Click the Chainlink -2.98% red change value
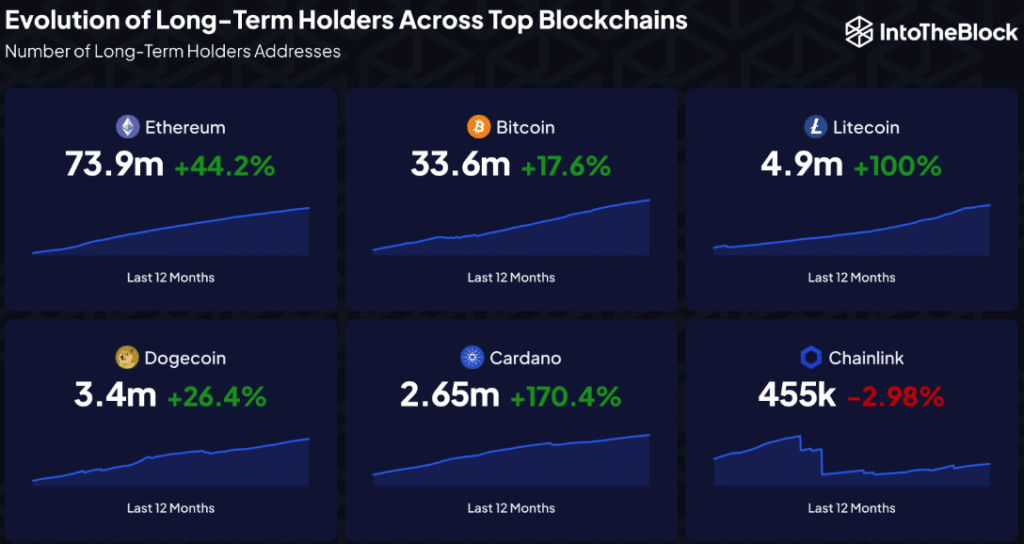Screen dimensions: 1024x544 [895, 396]
